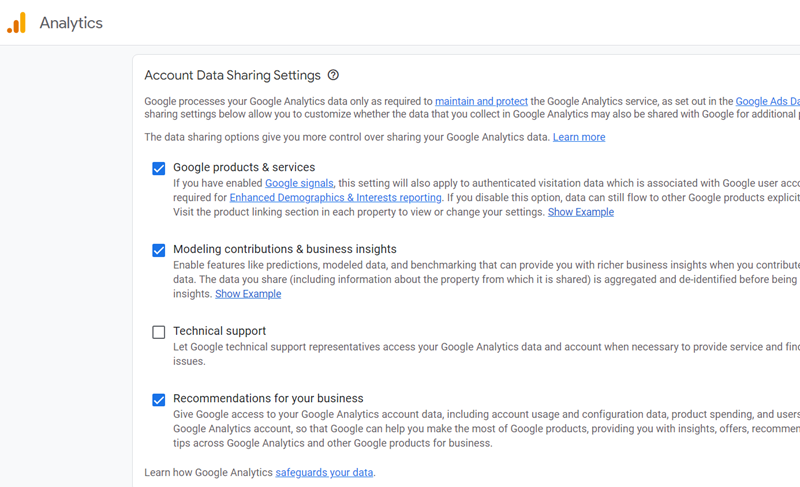Open the 'maintain and protect' link
The height and width of the screenshot is (487, 800).
(x=481, y=101)
